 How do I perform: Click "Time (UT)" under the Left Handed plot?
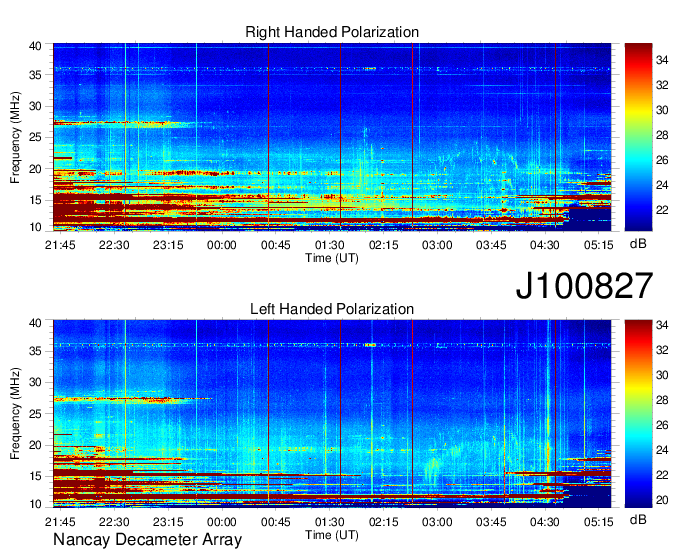(332, 535)
